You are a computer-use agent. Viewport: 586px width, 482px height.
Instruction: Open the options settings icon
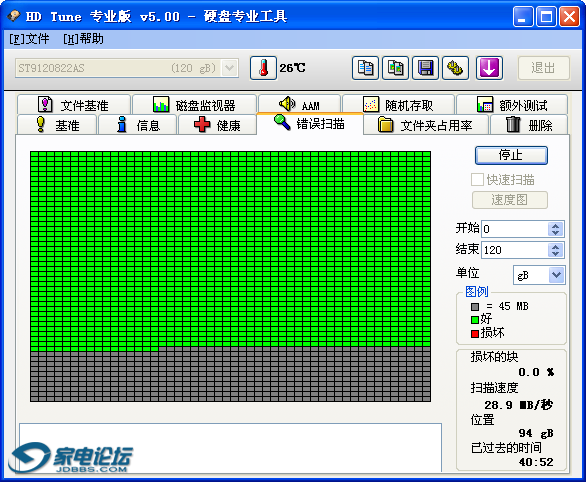(455, 68)
